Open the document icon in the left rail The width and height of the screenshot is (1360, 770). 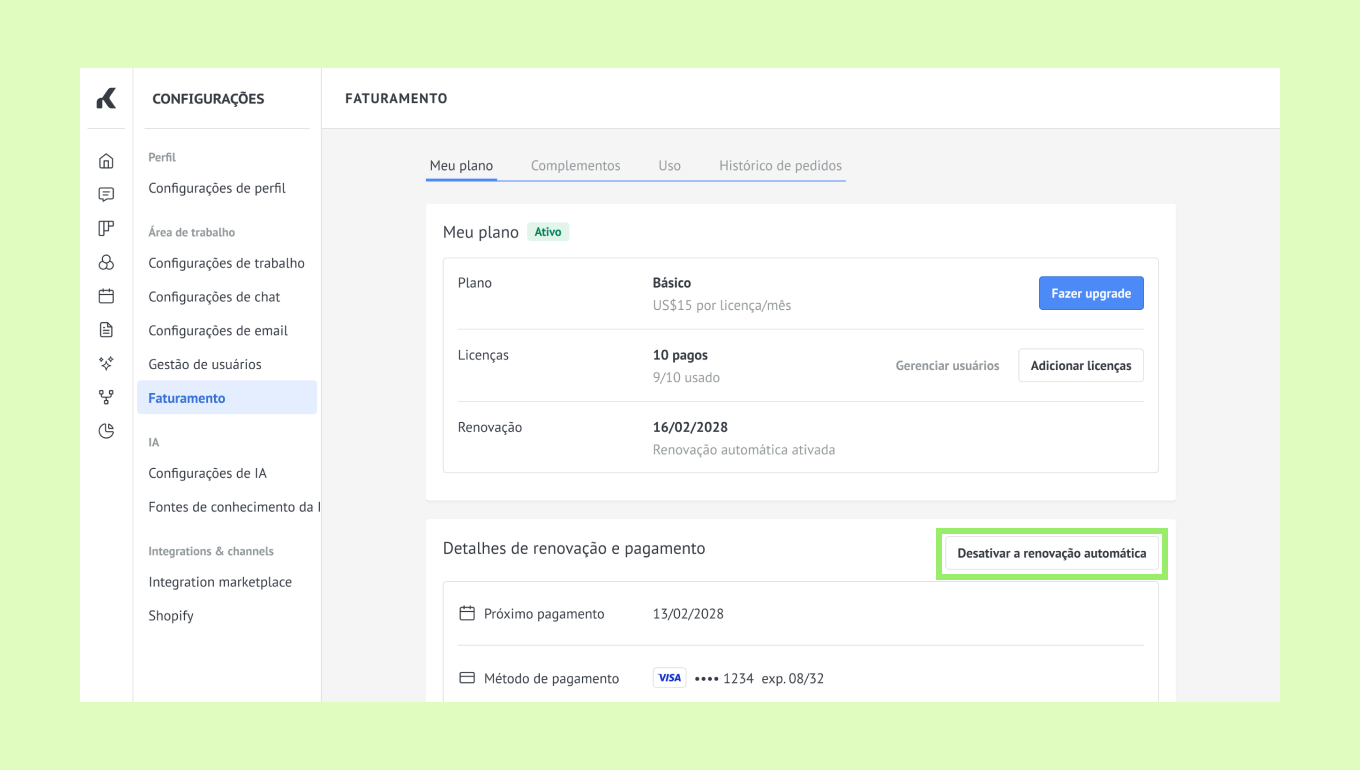click(106, 330)
